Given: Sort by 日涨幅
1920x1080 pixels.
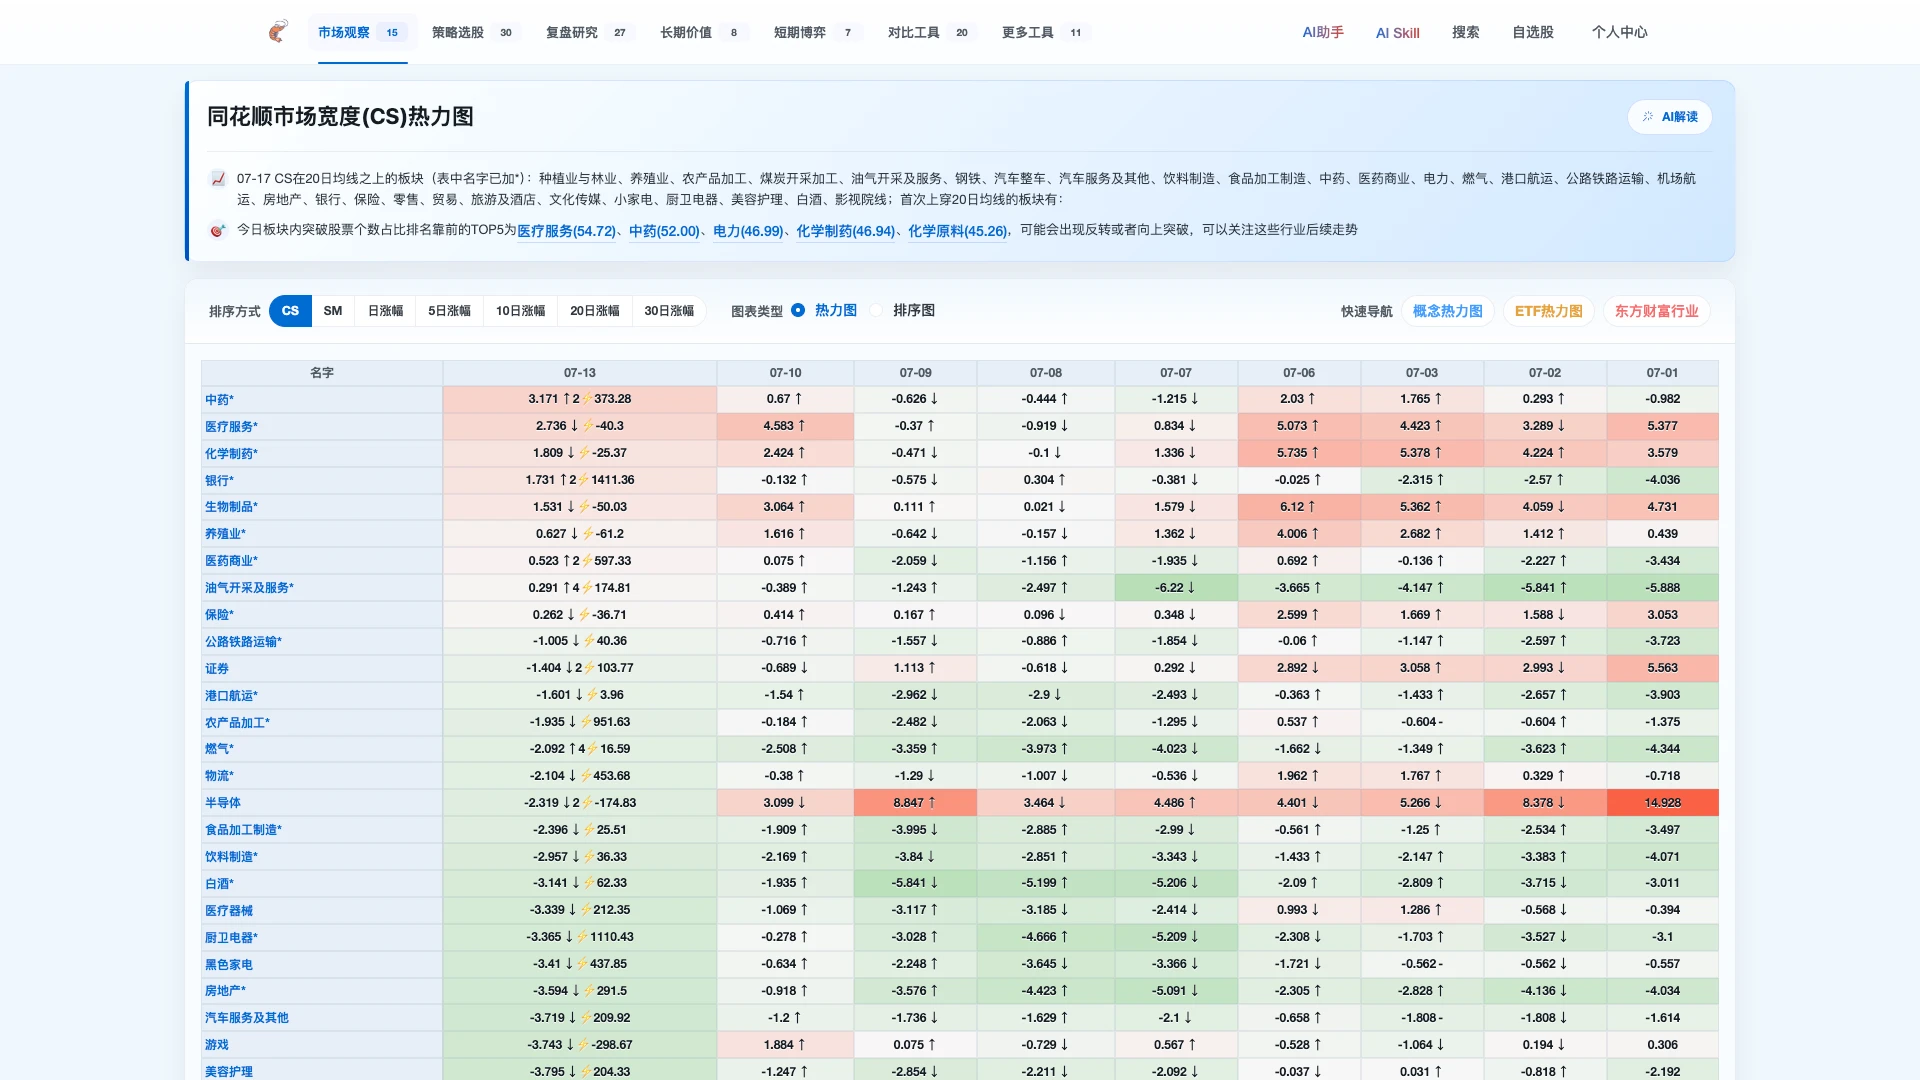Looking at the screenshot, I should 385,311.
